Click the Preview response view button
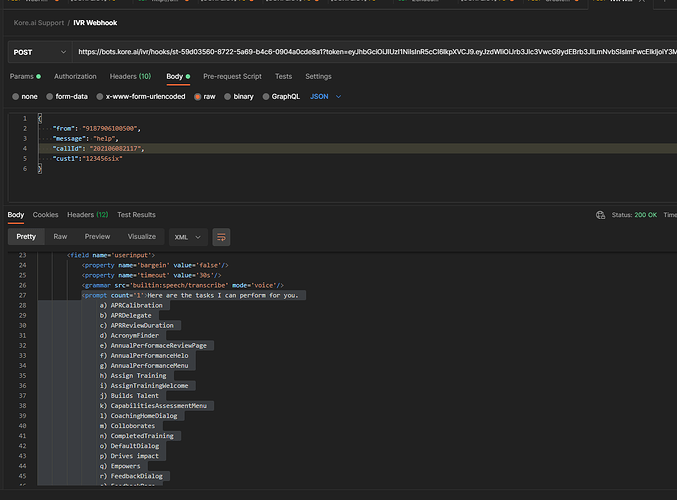Screen dimensions: 677x500 point(97,237)
